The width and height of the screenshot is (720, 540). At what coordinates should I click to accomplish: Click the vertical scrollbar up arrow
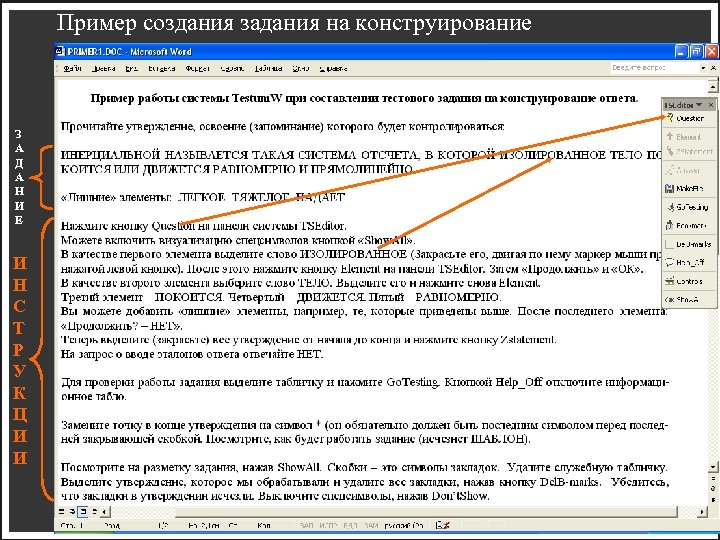(x=713, y=86)
